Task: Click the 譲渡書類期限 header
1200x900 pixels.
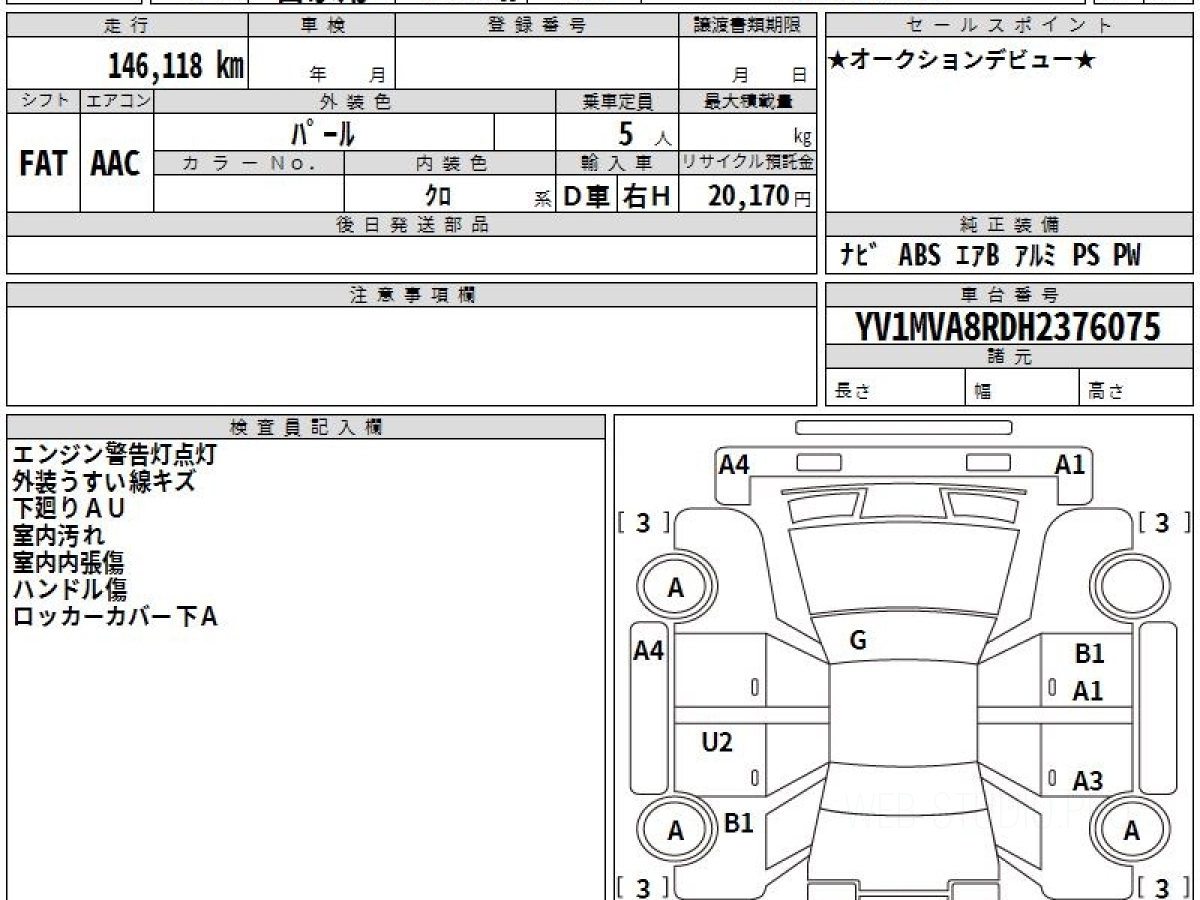Action: click(747, 26)
